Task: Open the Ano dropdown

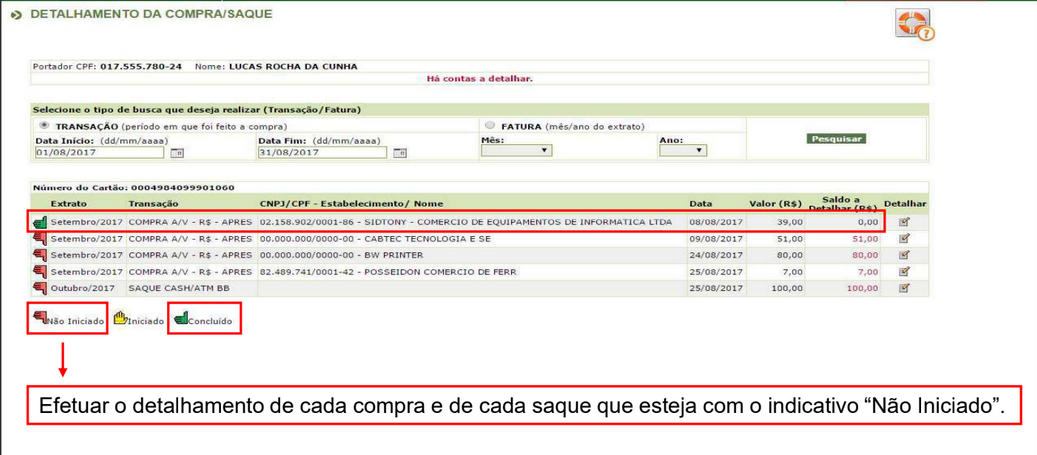Action: pyautogui.click(x=683, y=151)
